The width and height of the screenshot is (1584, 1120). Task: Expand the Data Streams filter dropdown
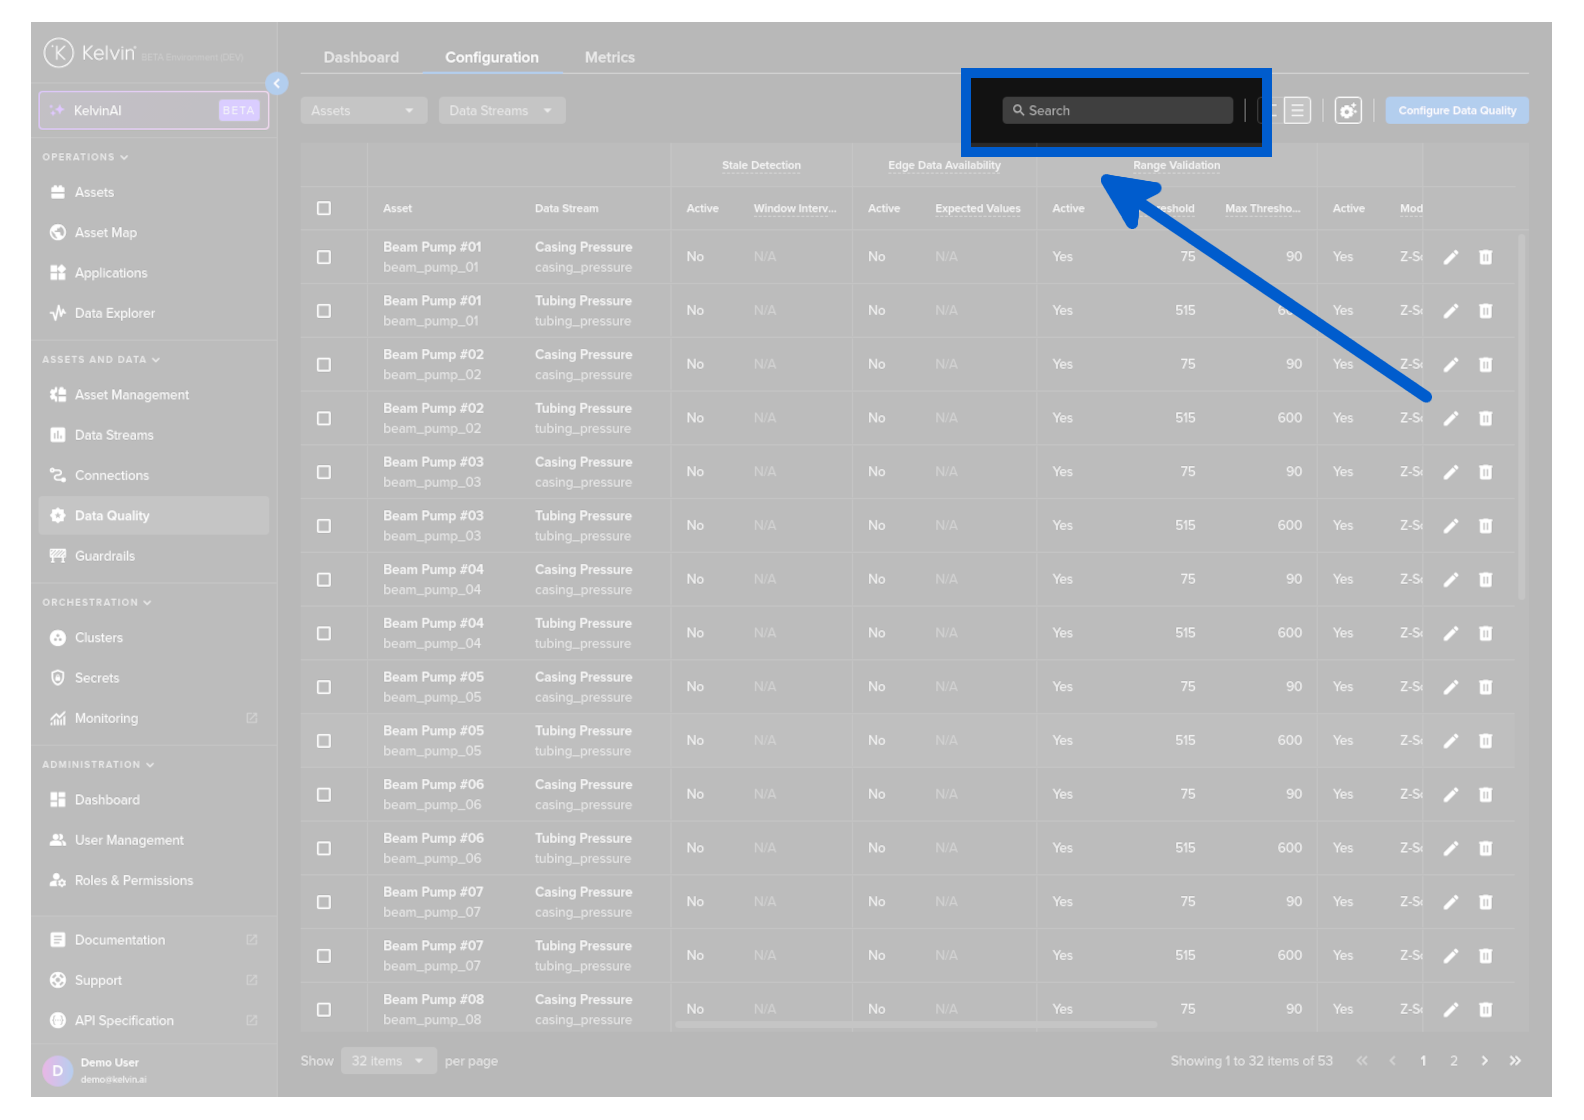click(501, 111)
